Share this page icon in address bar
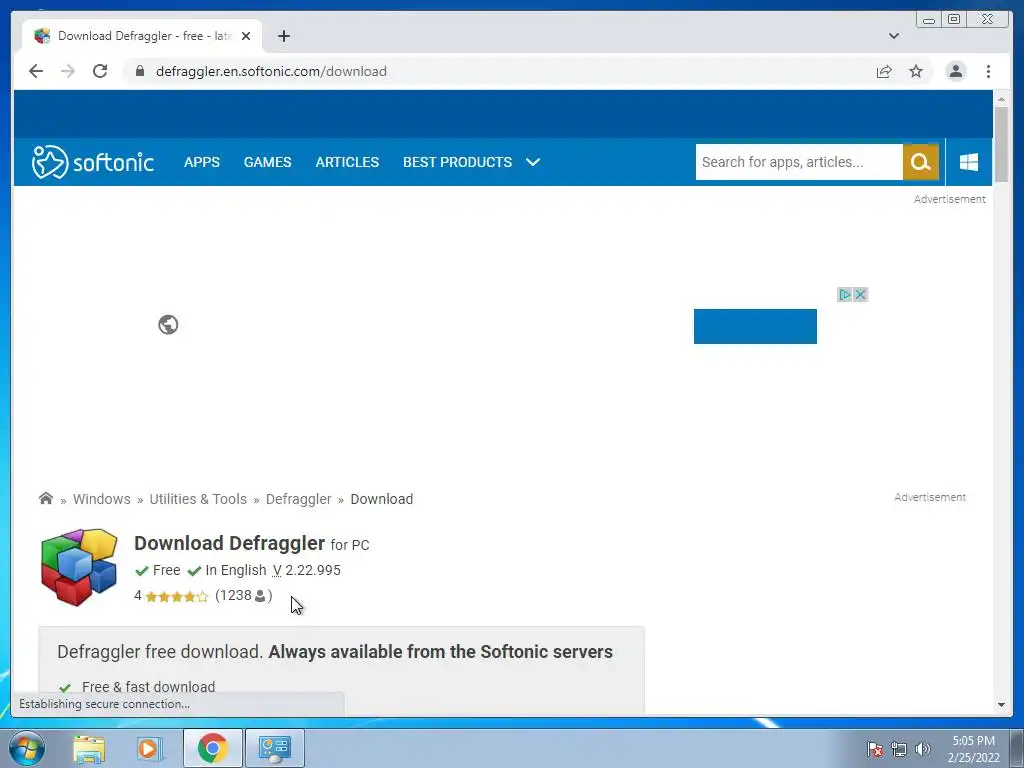 click(884, 71)
